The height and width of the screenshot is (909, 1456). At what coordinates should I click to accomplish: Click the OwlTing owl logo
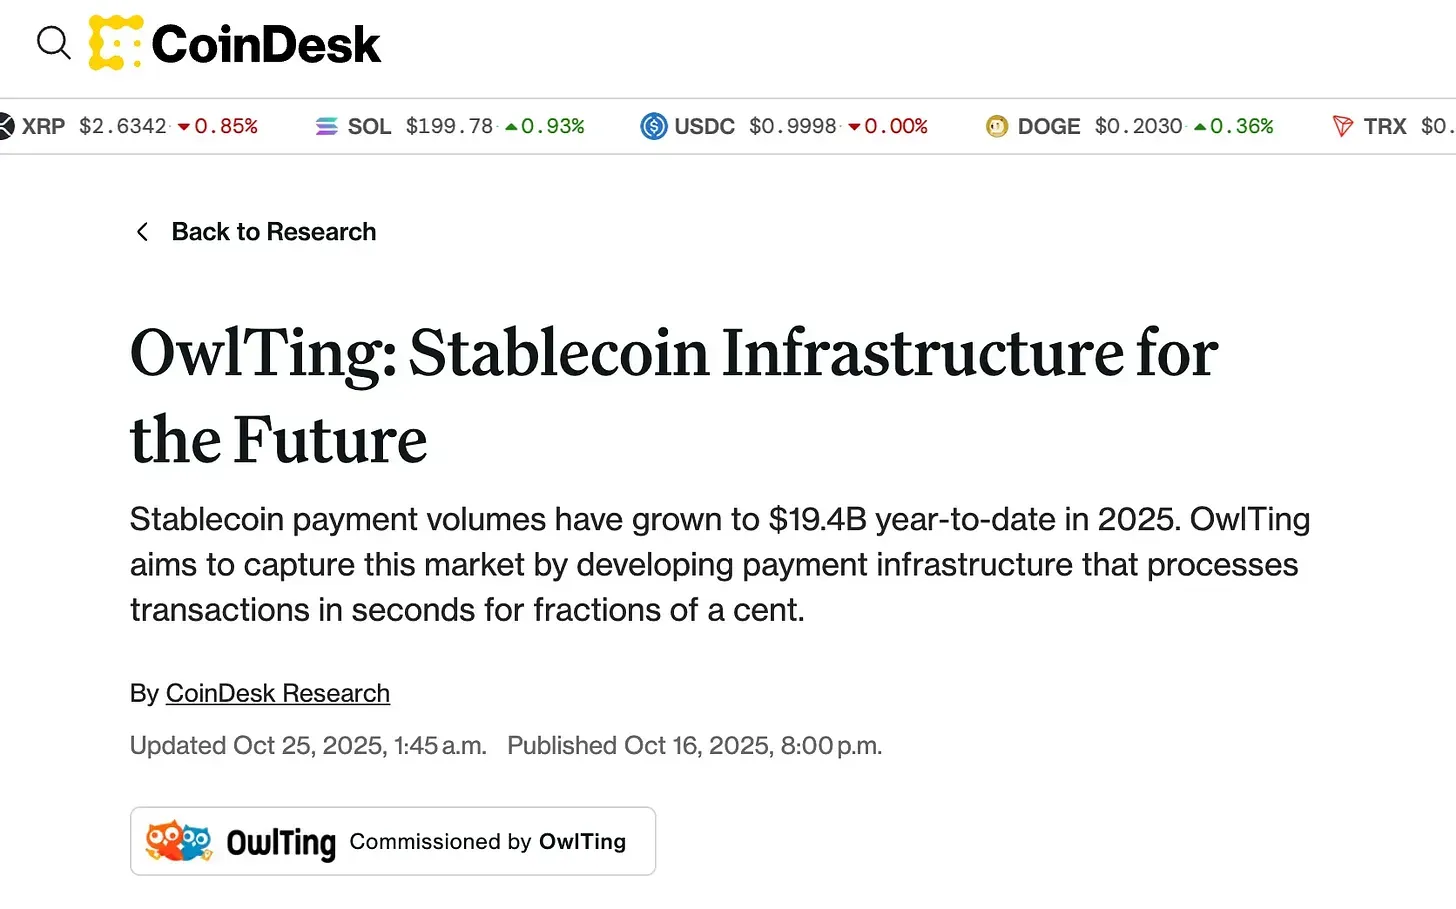[179, 841]
